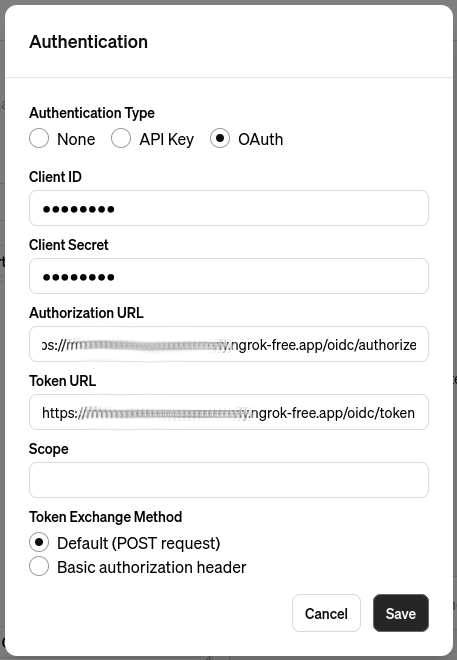Cancel the authentication dialog
The image size is (457, 660).
326,613
